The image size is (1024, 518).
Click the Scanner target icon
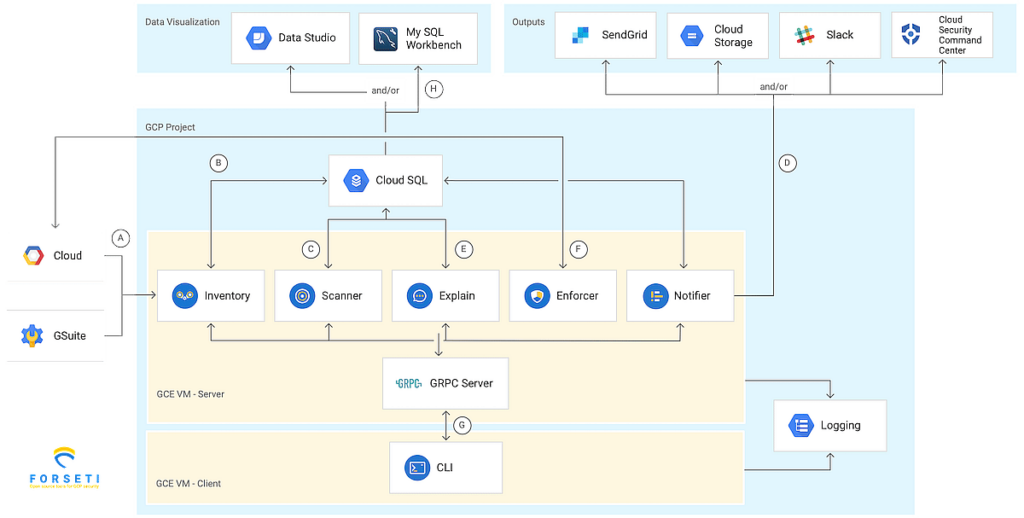(302, 296)
